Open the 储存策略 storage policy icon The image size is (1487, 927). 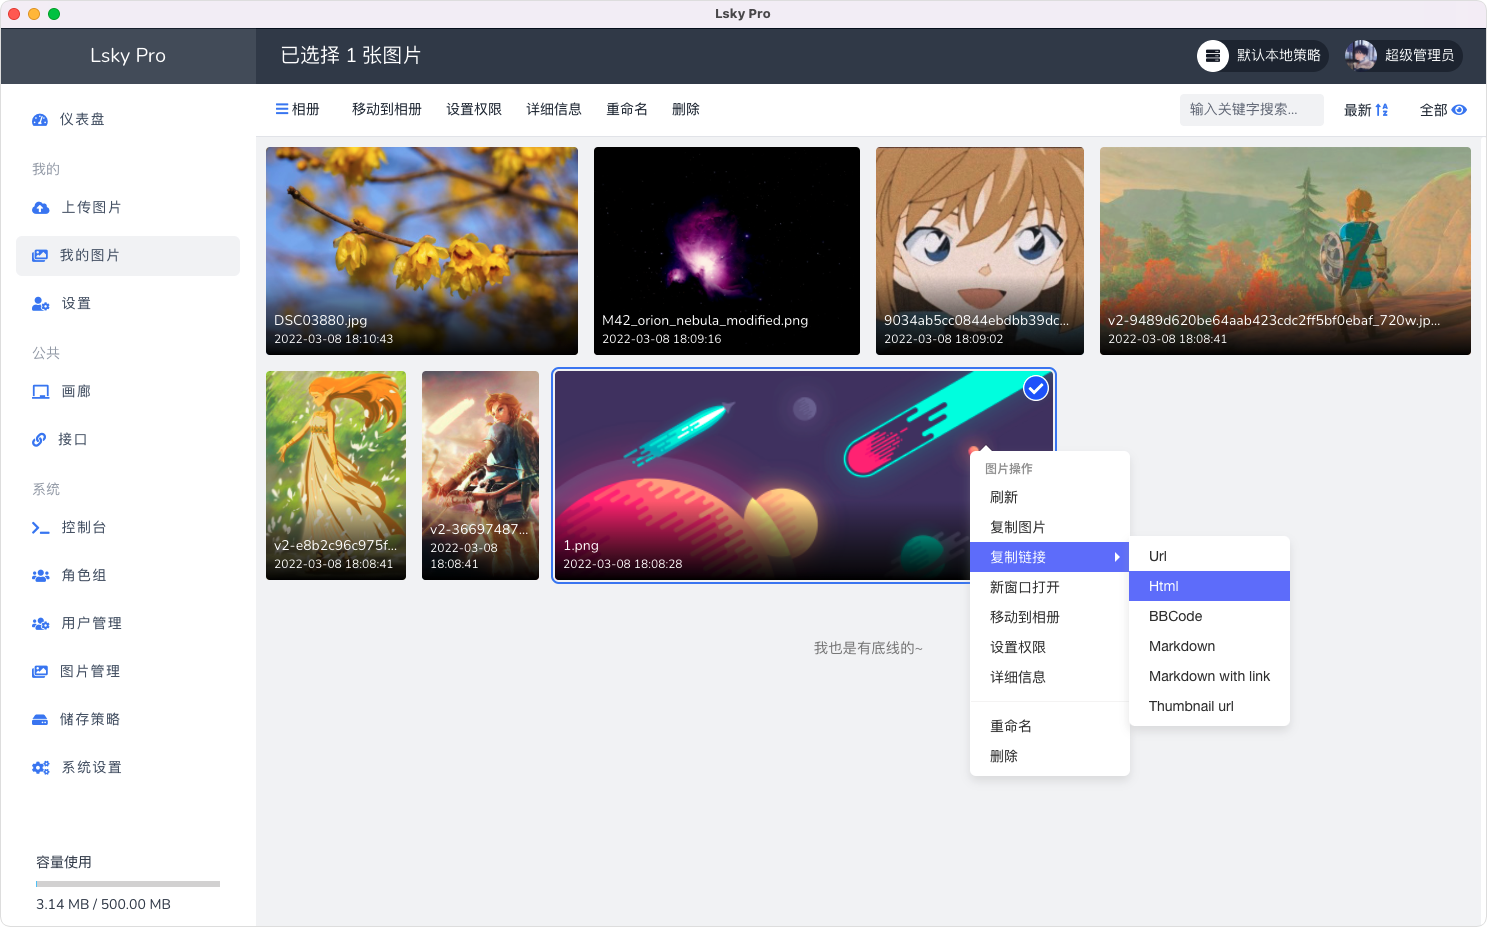tap(40, 719)
